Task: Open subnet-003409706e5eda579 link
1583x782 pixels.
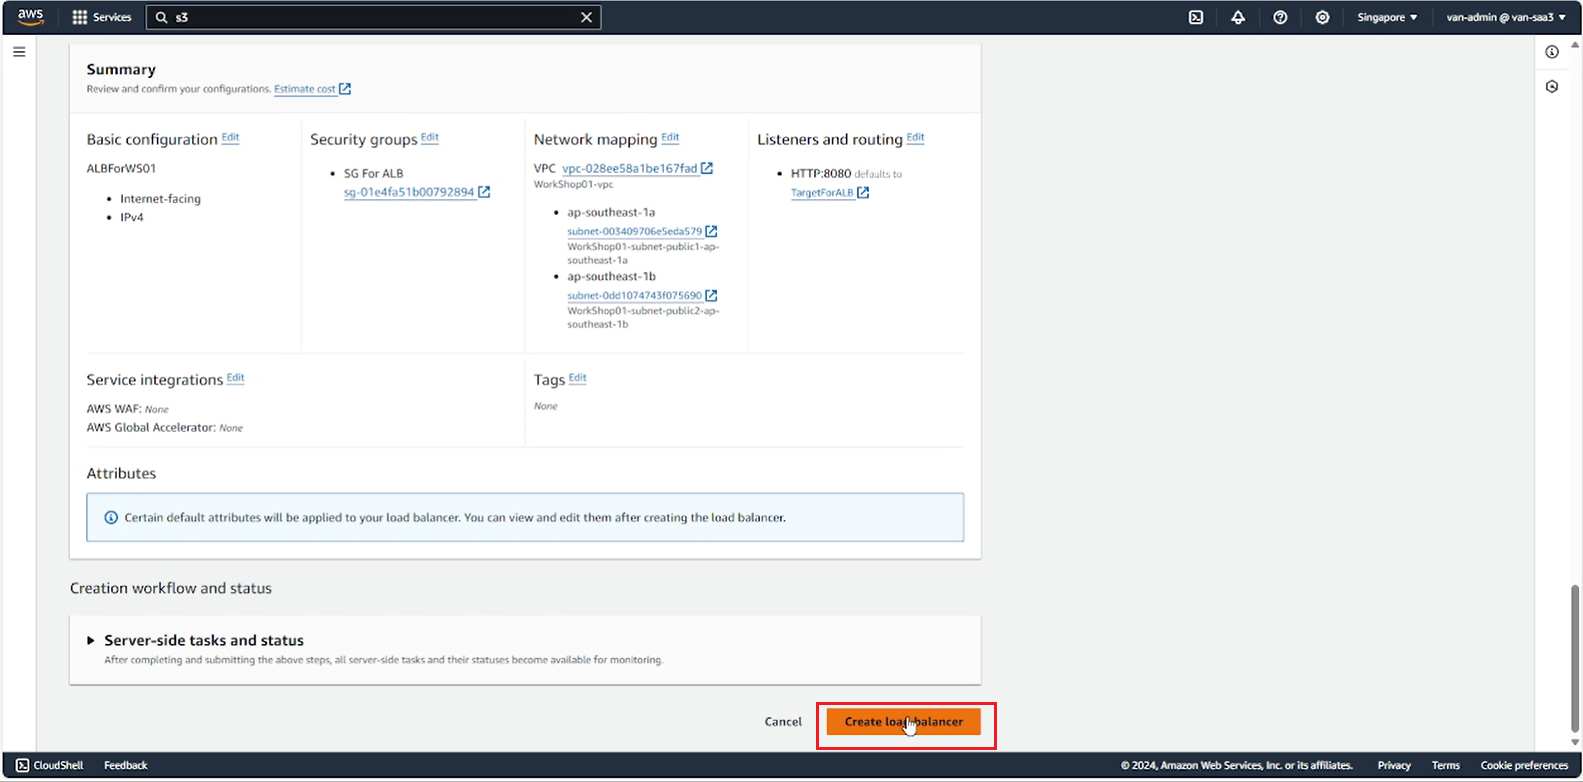Action: click(x=635, y=232)
